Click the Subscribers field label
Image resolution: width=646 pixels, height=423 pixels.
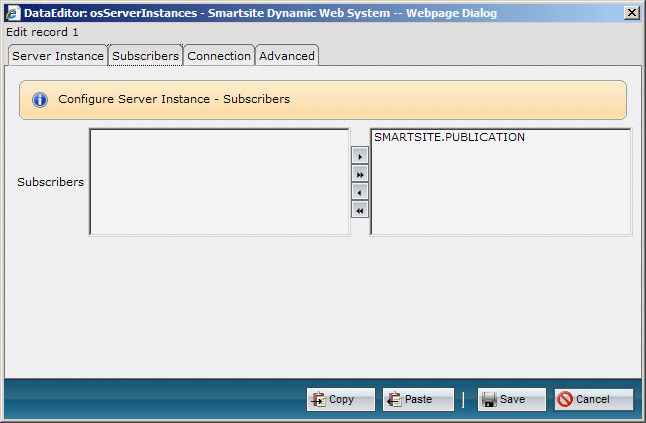pos(50,182)
